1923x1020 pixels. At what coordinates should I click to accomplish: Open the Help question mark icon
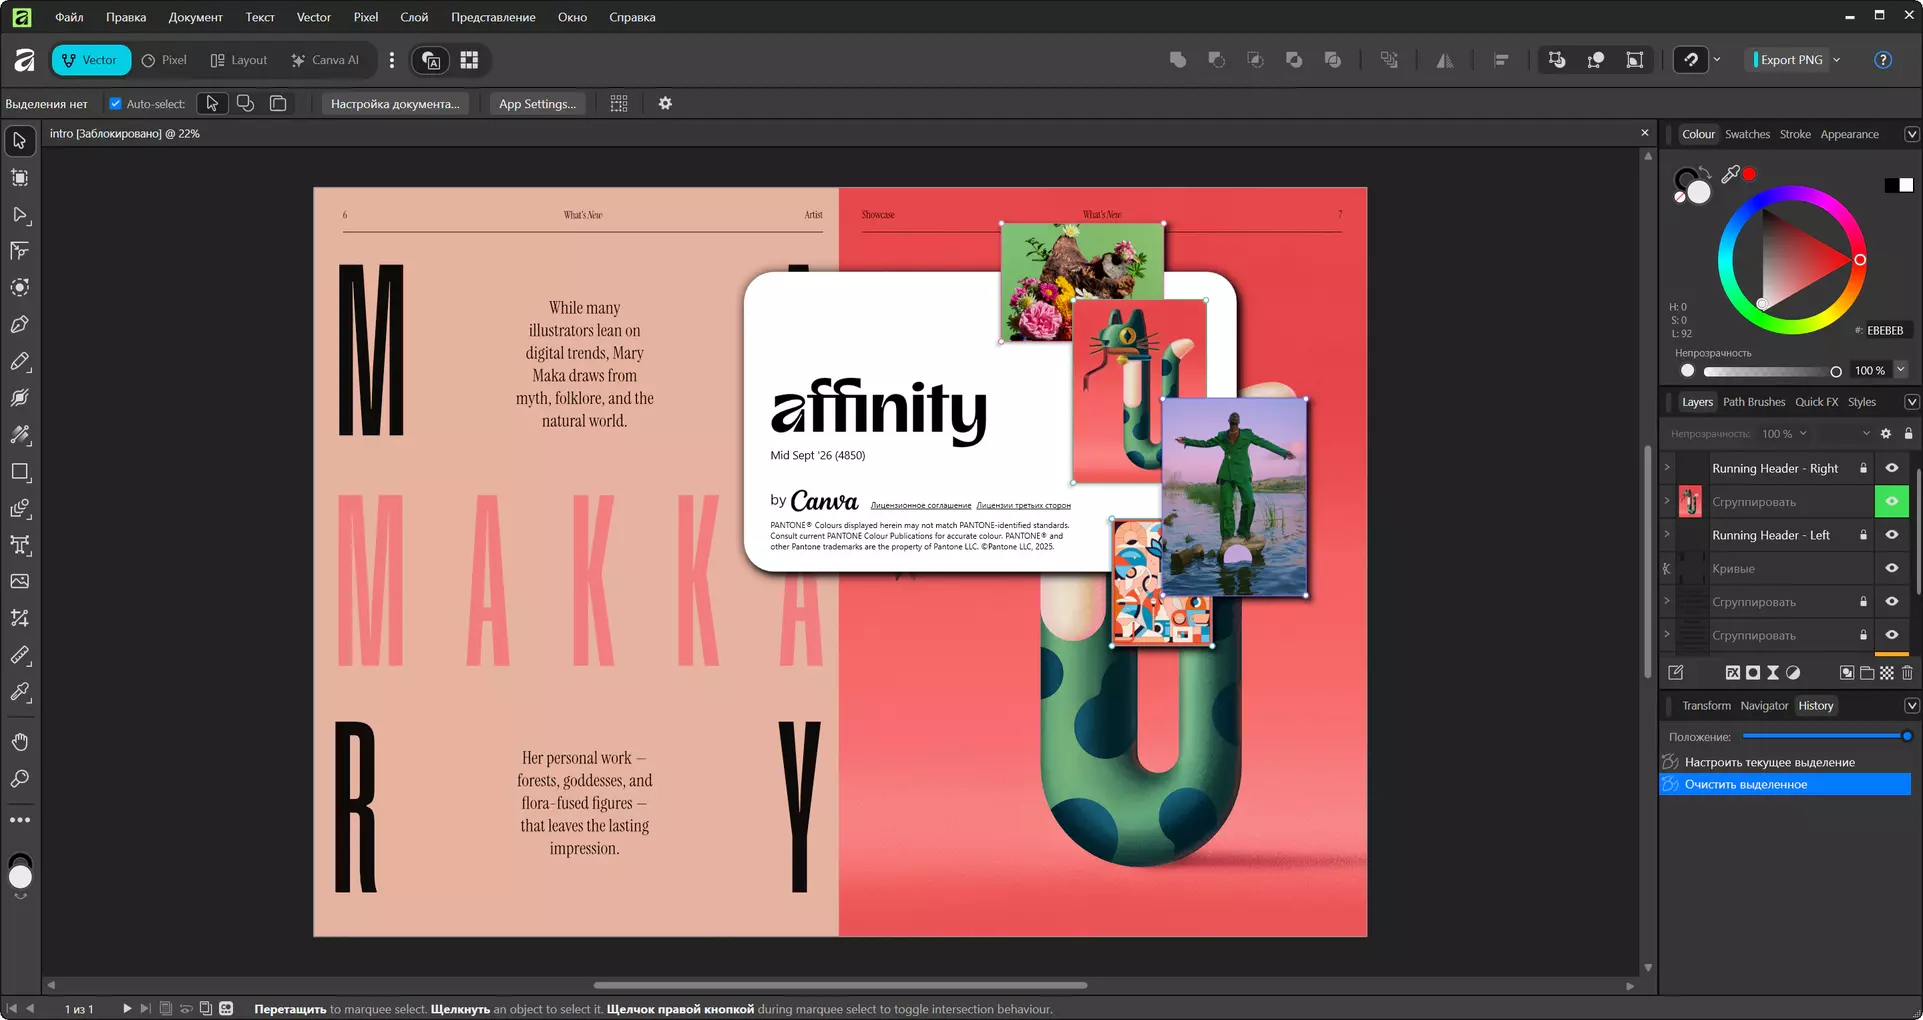(1883, 60)
